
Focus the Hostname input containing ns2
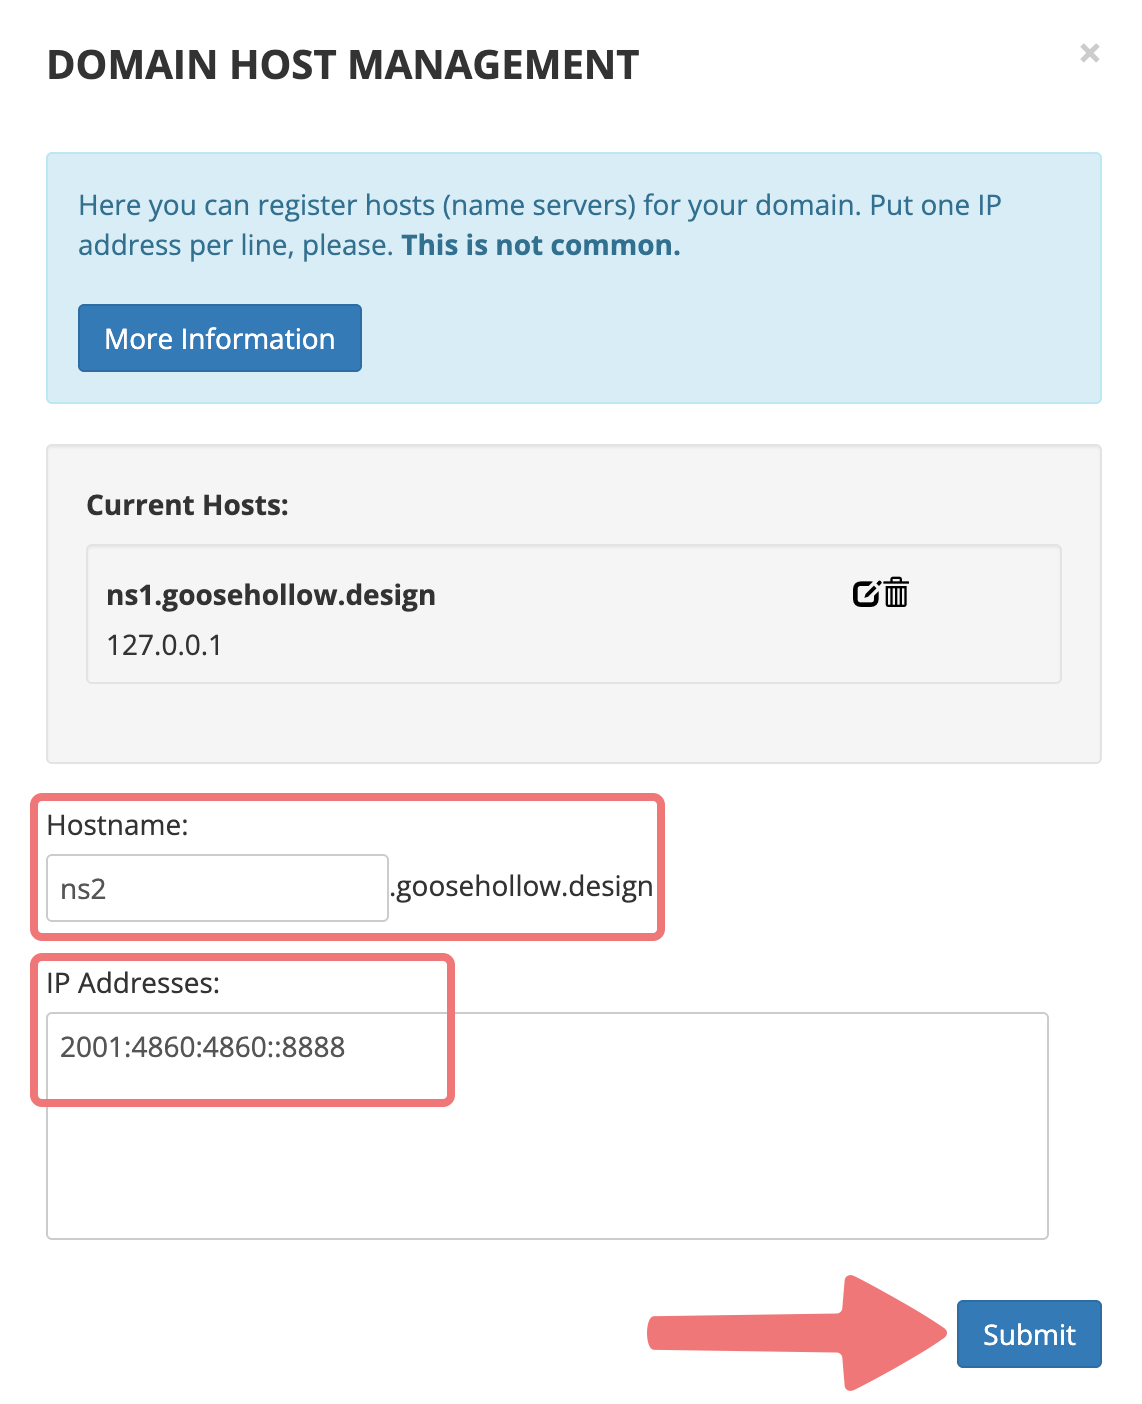pos(217,888)
